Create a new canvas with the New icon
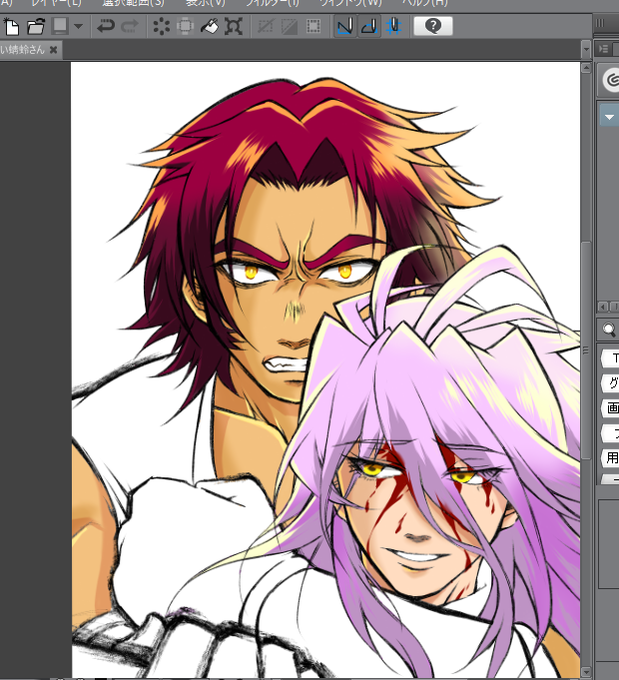The width and height of the screenshot is (619, 680). [11, 26]
